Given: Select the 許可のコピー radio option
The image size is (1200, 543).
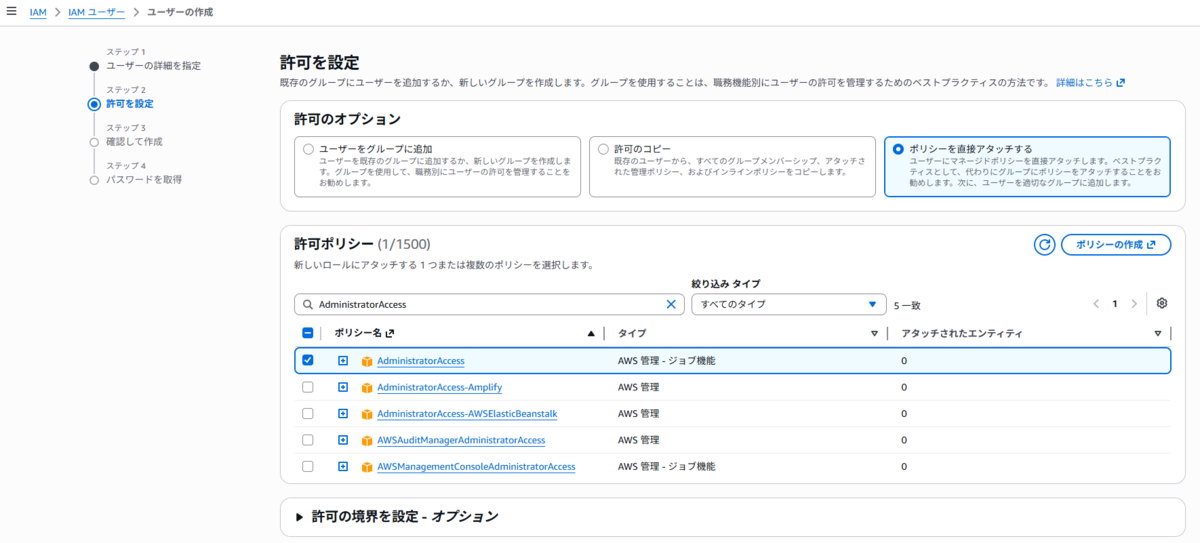Looking at the screenshot, I should [x=603, y=149].
